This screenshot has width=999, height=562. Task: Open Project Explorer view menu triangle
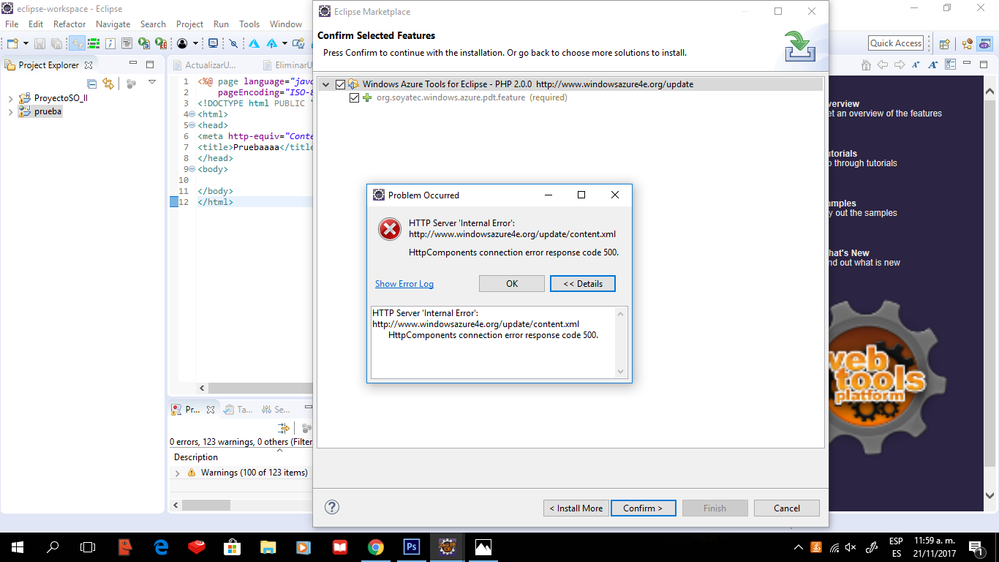(152, 82)
